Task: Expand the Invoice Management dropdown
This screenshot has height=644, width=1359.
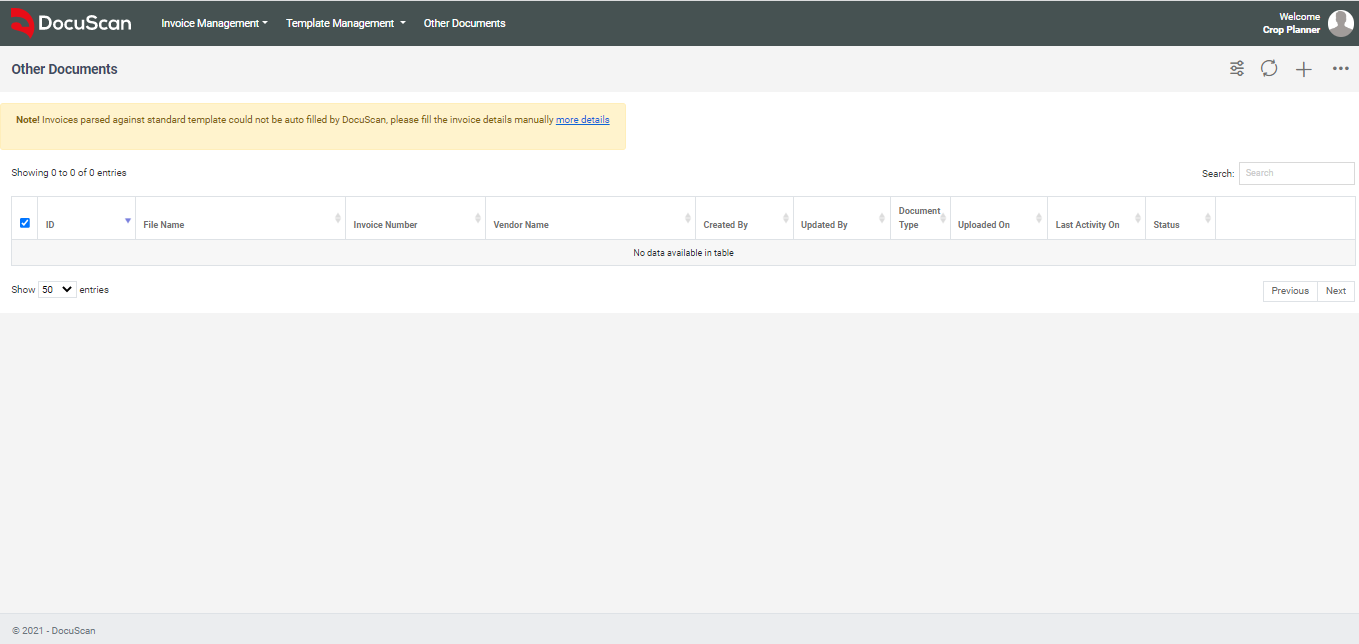Action: pos(214,23)
